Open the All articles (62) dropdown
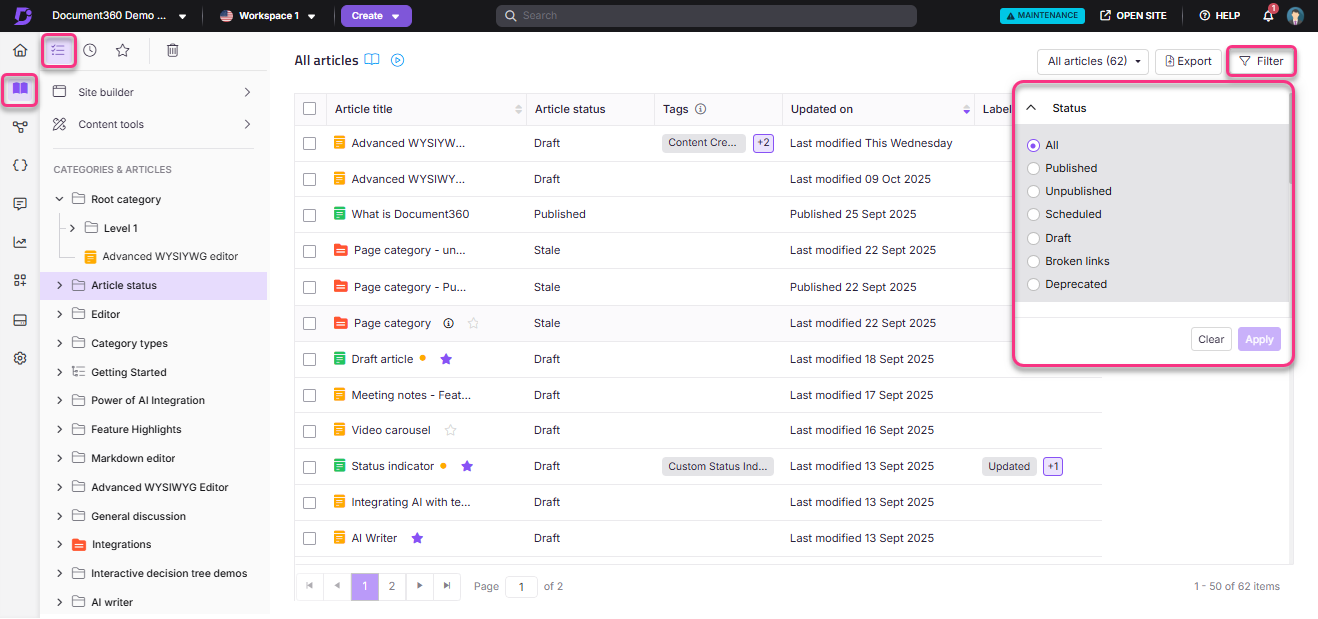 [x=1092, y=61]
